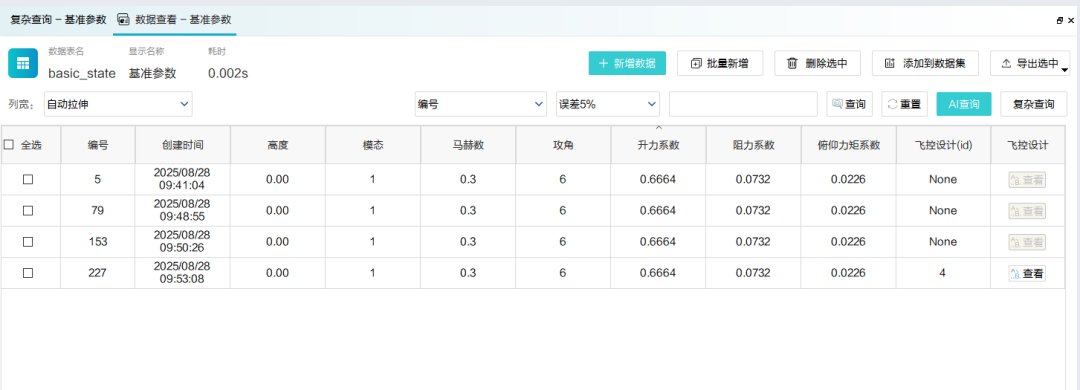Toggle the 全选 select-all checkbox
This screenshot has height=390, width=1080.
9,145
